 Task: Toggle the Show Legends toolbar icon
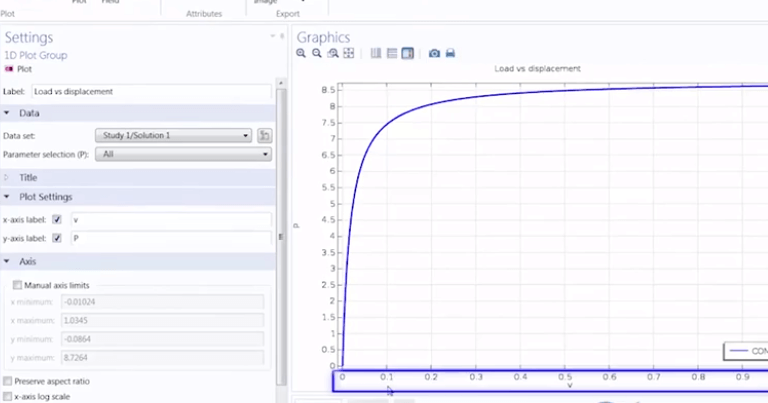click(x=408, y=53)
